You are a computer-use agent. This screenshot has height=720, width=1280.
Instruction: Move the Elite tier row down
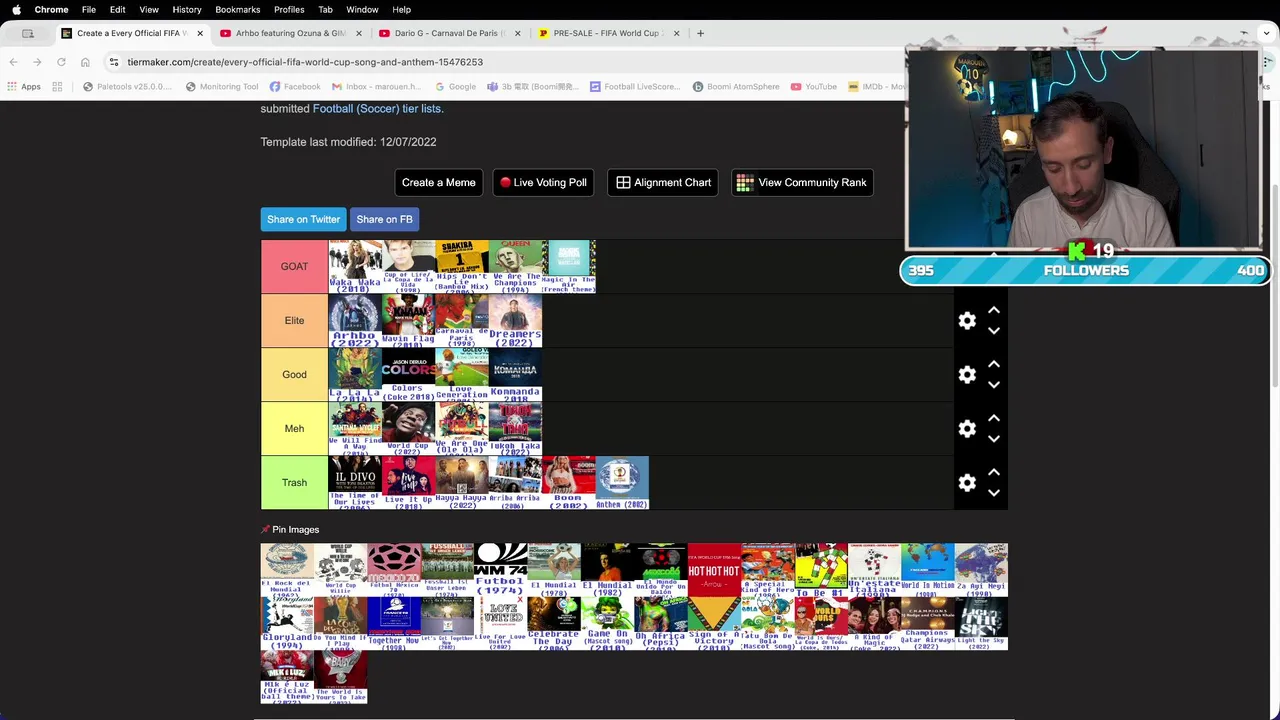coord(994,331)
